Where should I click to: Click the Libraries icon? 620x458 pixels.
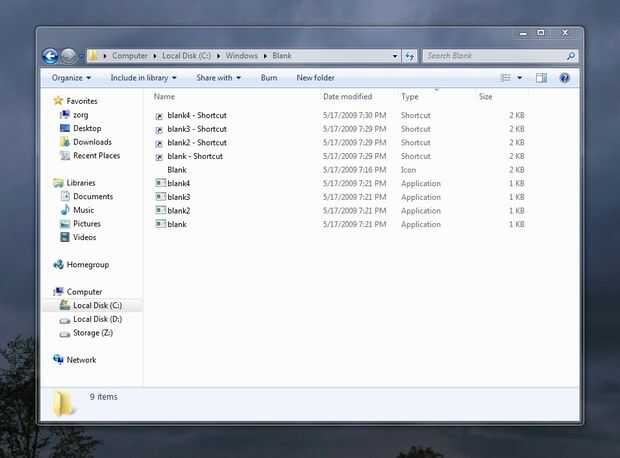coord(59,183)
